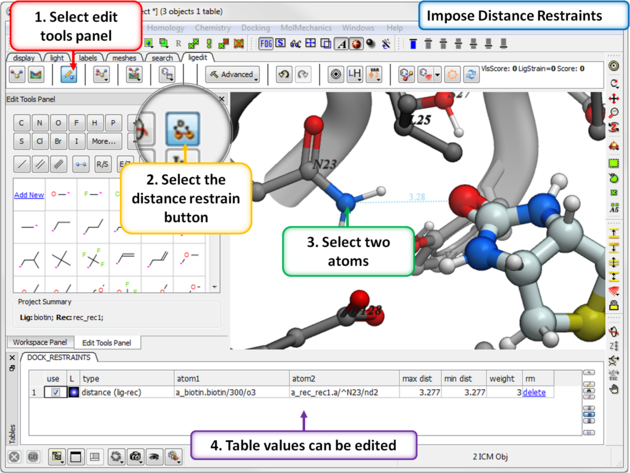The width and height of the screenshot is (630, 473).
Task: Toggle the L column indicator in row 1
Action: pyautogui.click(x=73, y=393)
